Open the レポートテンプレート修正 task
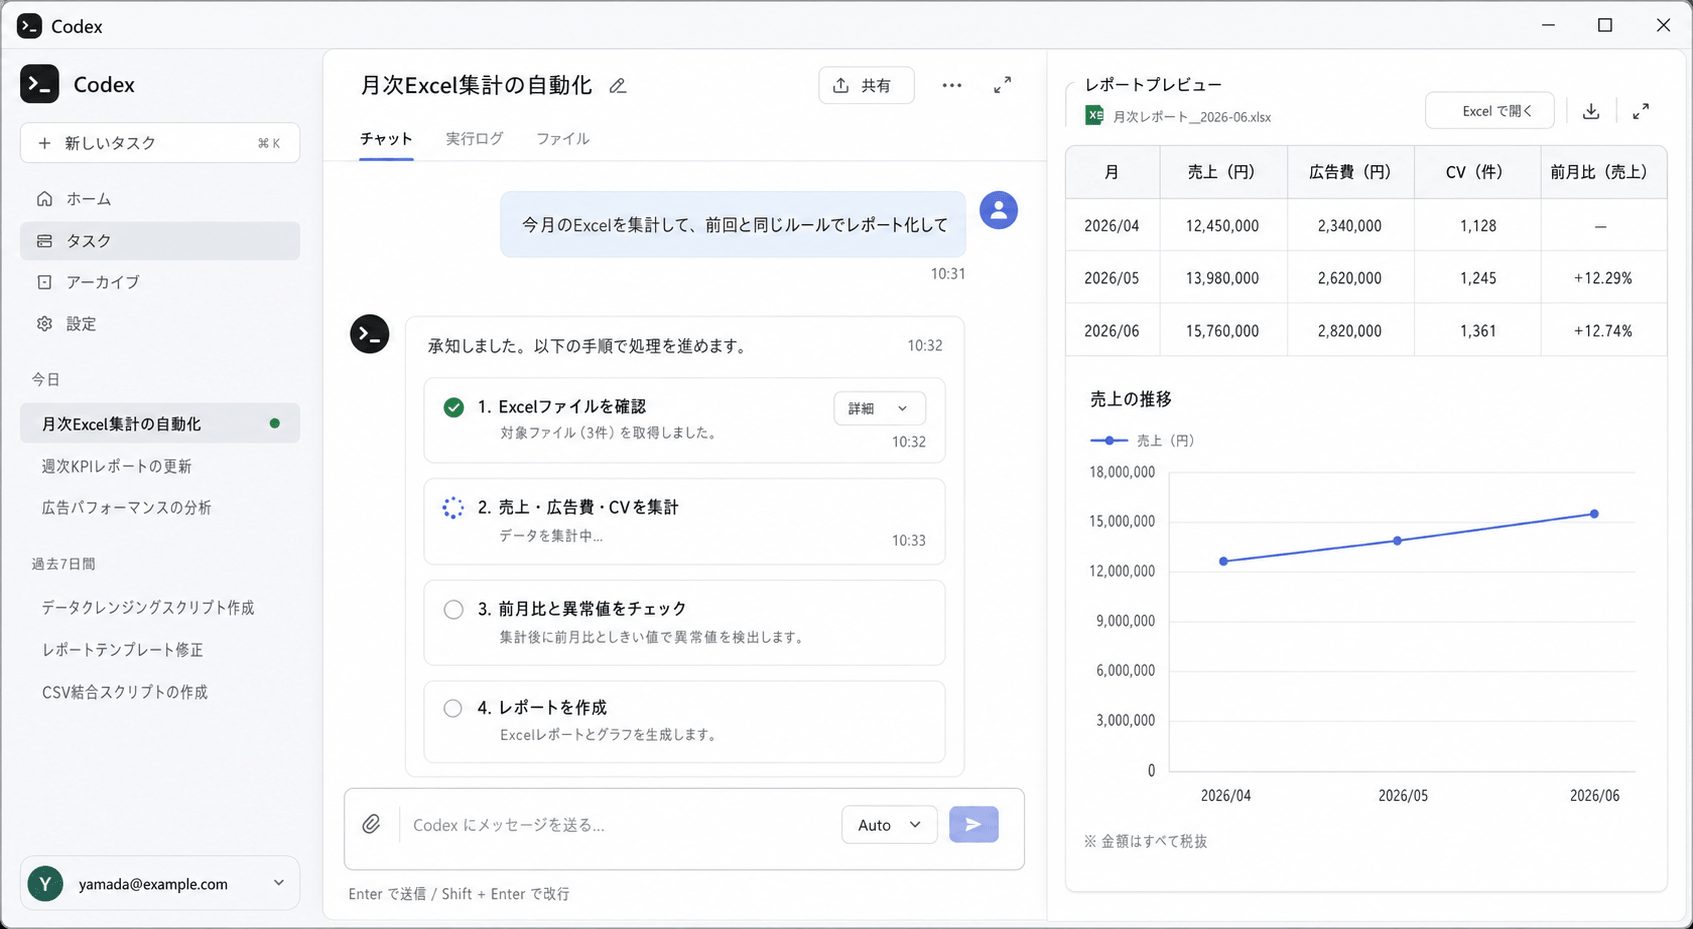The height and width of the screenshot is (929, 1693). [122, 649]
